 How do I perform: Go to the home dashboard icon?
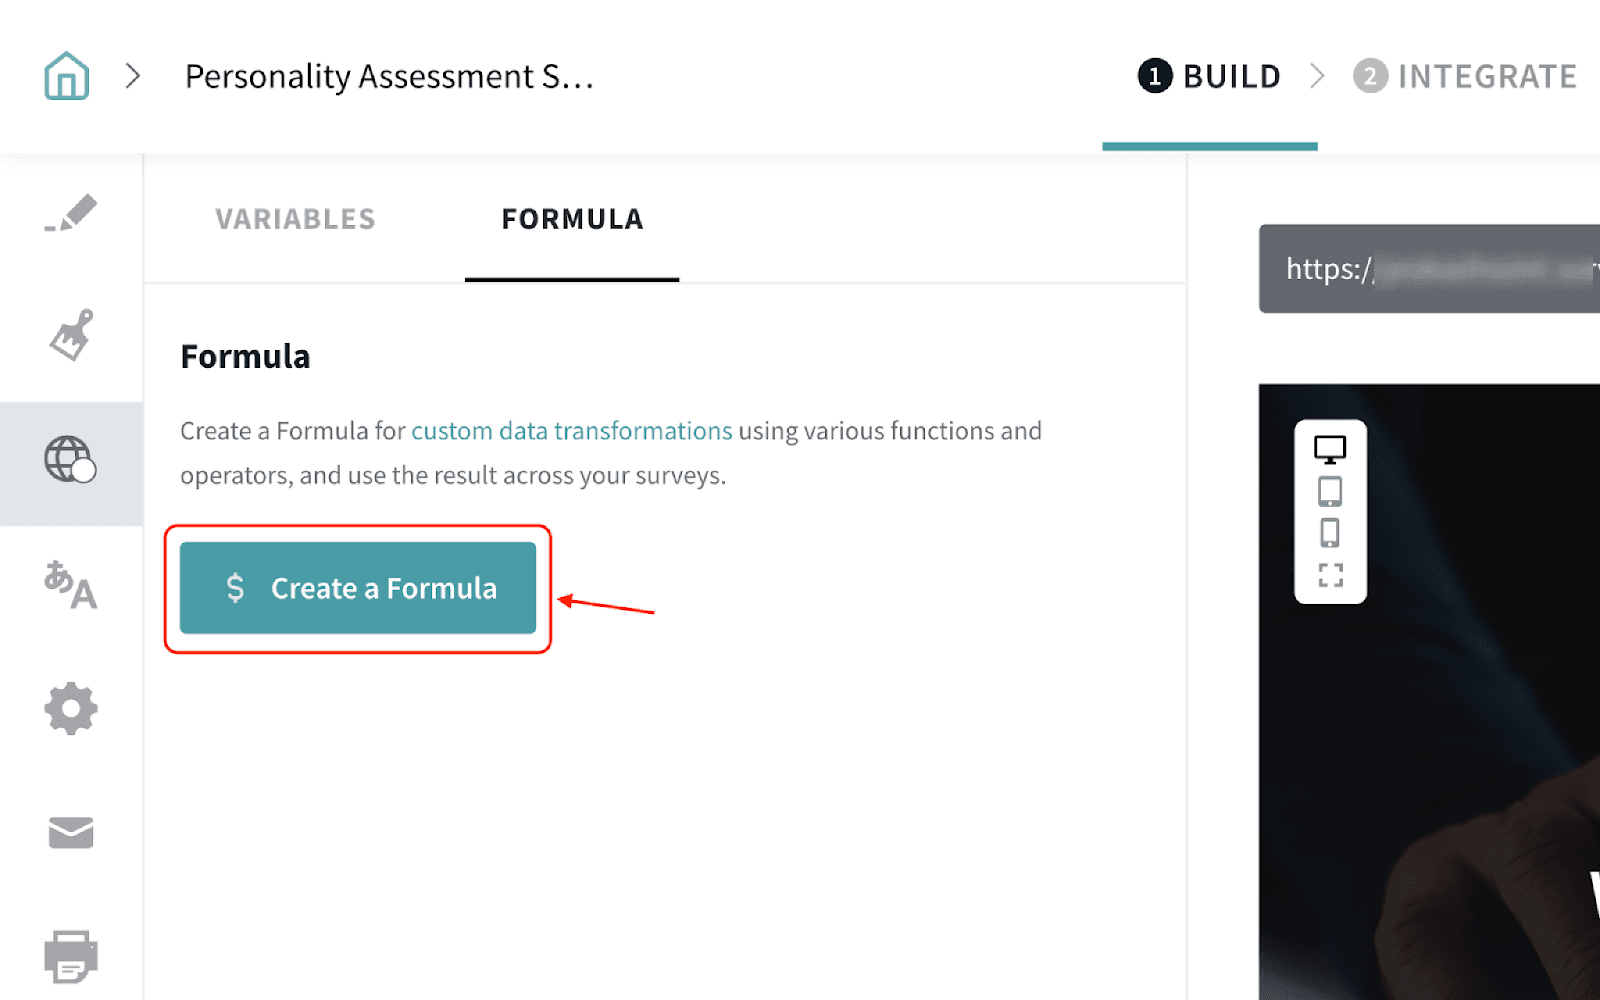coord(67,76)
